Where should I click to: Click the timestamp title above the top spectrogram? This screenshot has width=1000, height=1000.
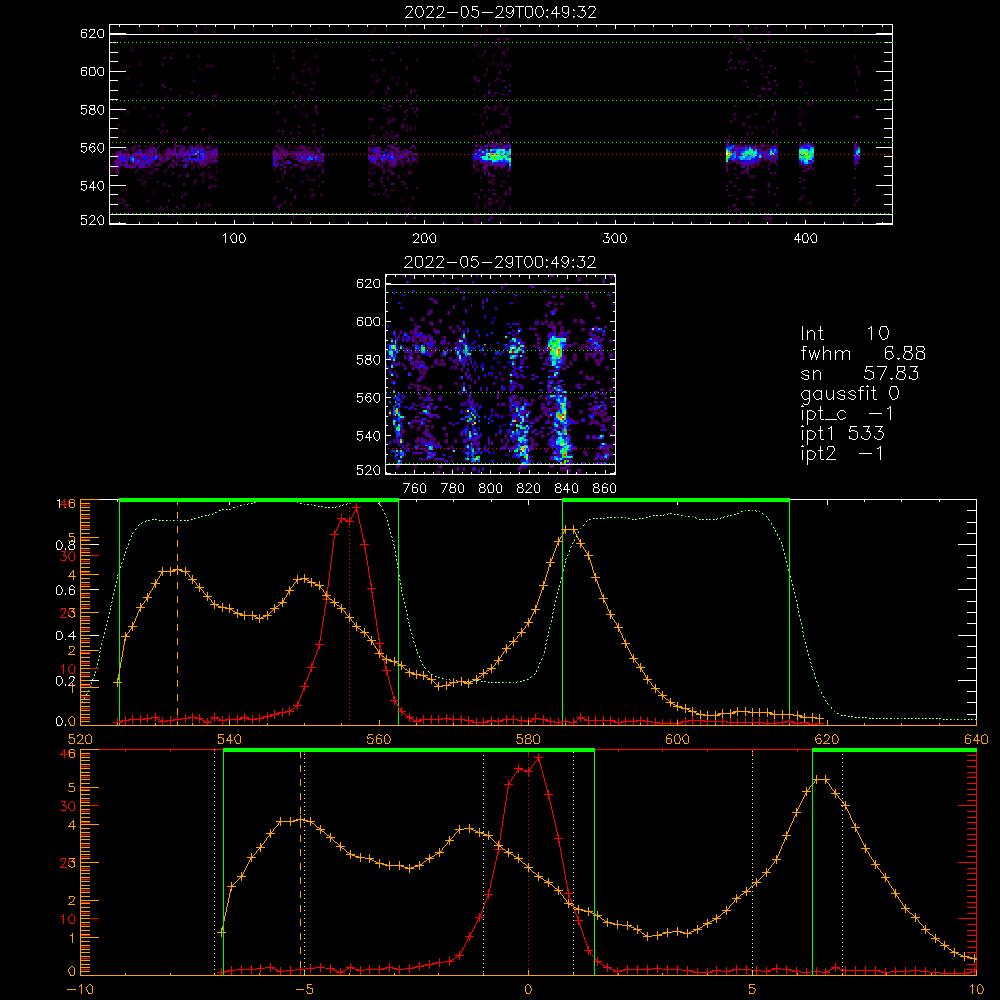click(x=500, y=12)
